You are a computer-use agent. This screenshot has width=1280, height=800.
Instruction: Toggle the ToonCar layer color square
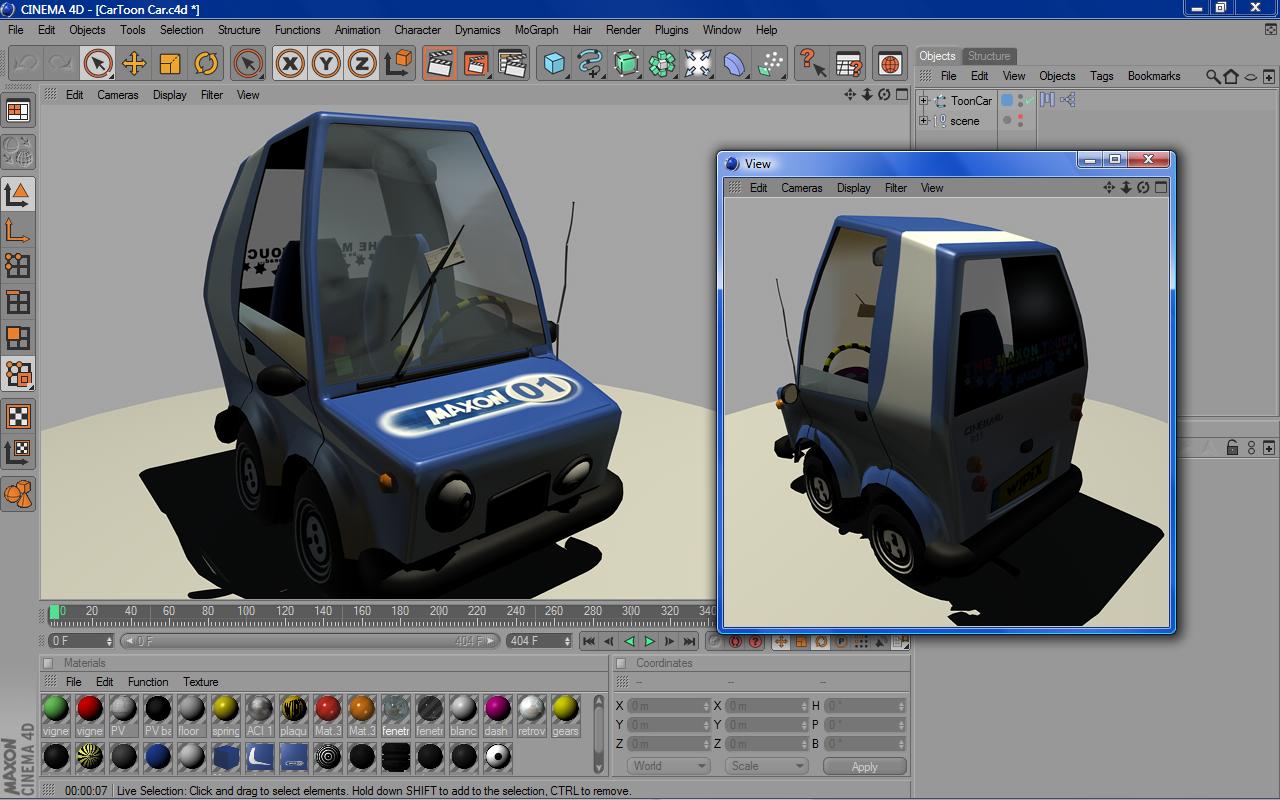pyautogui.click(x=1007, y=101)
